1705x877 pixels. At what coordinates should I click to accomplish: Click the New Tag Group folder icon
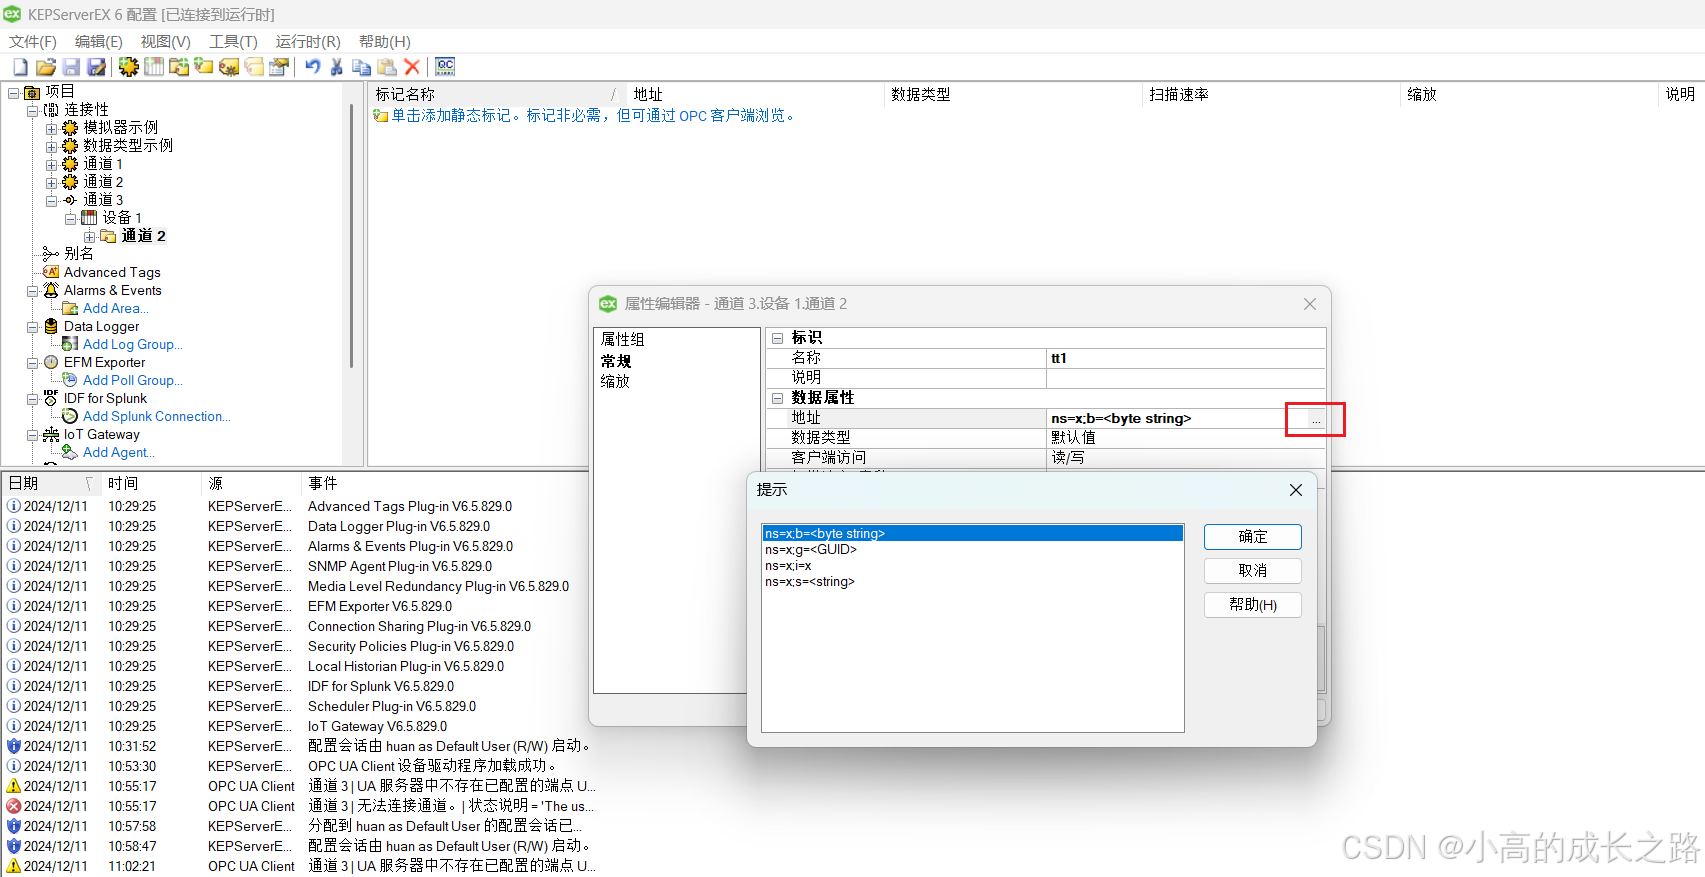[179, 67]
